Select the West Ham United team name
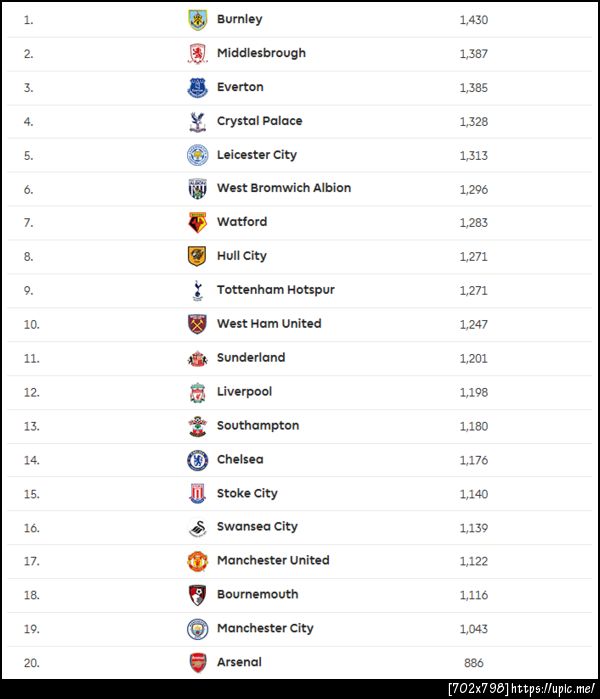Viewport: 600px width, 699px height. (269, 324)
